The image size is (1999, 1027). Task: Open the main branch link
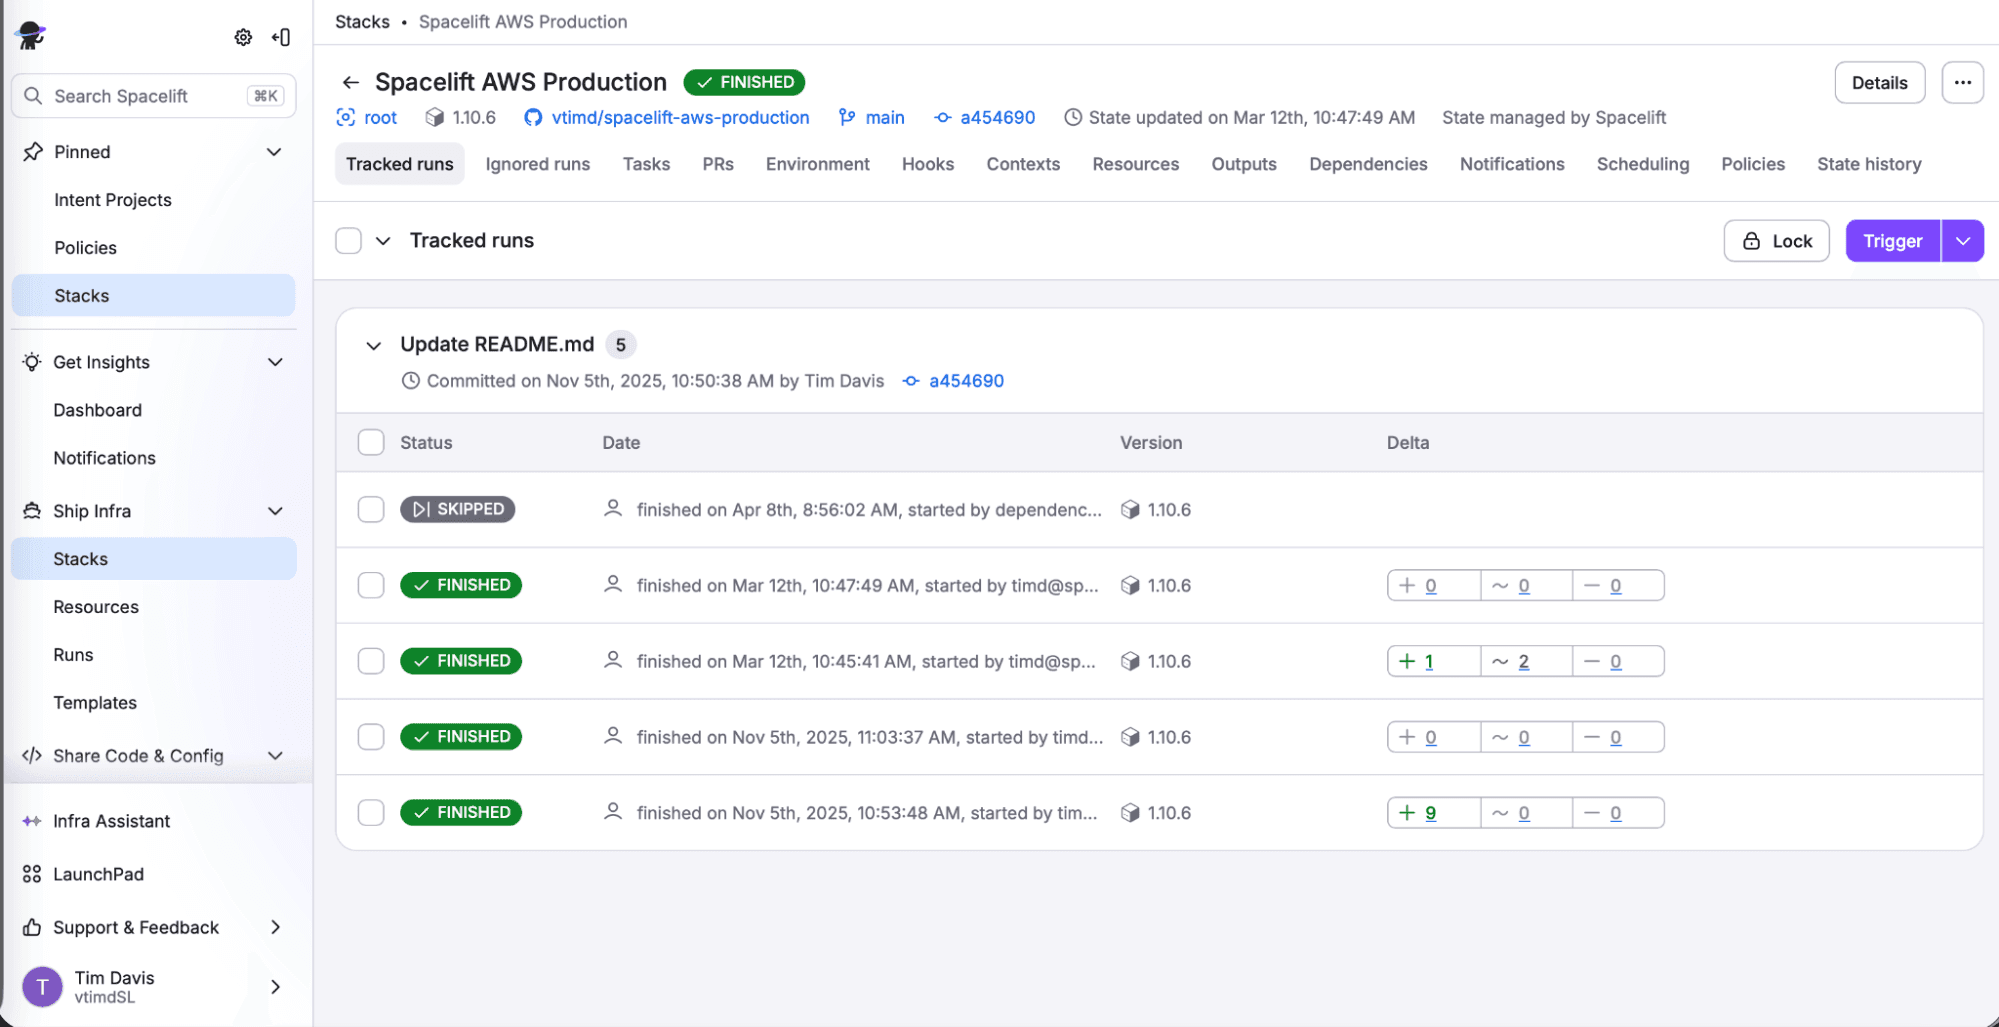click(x=884, y=117)
